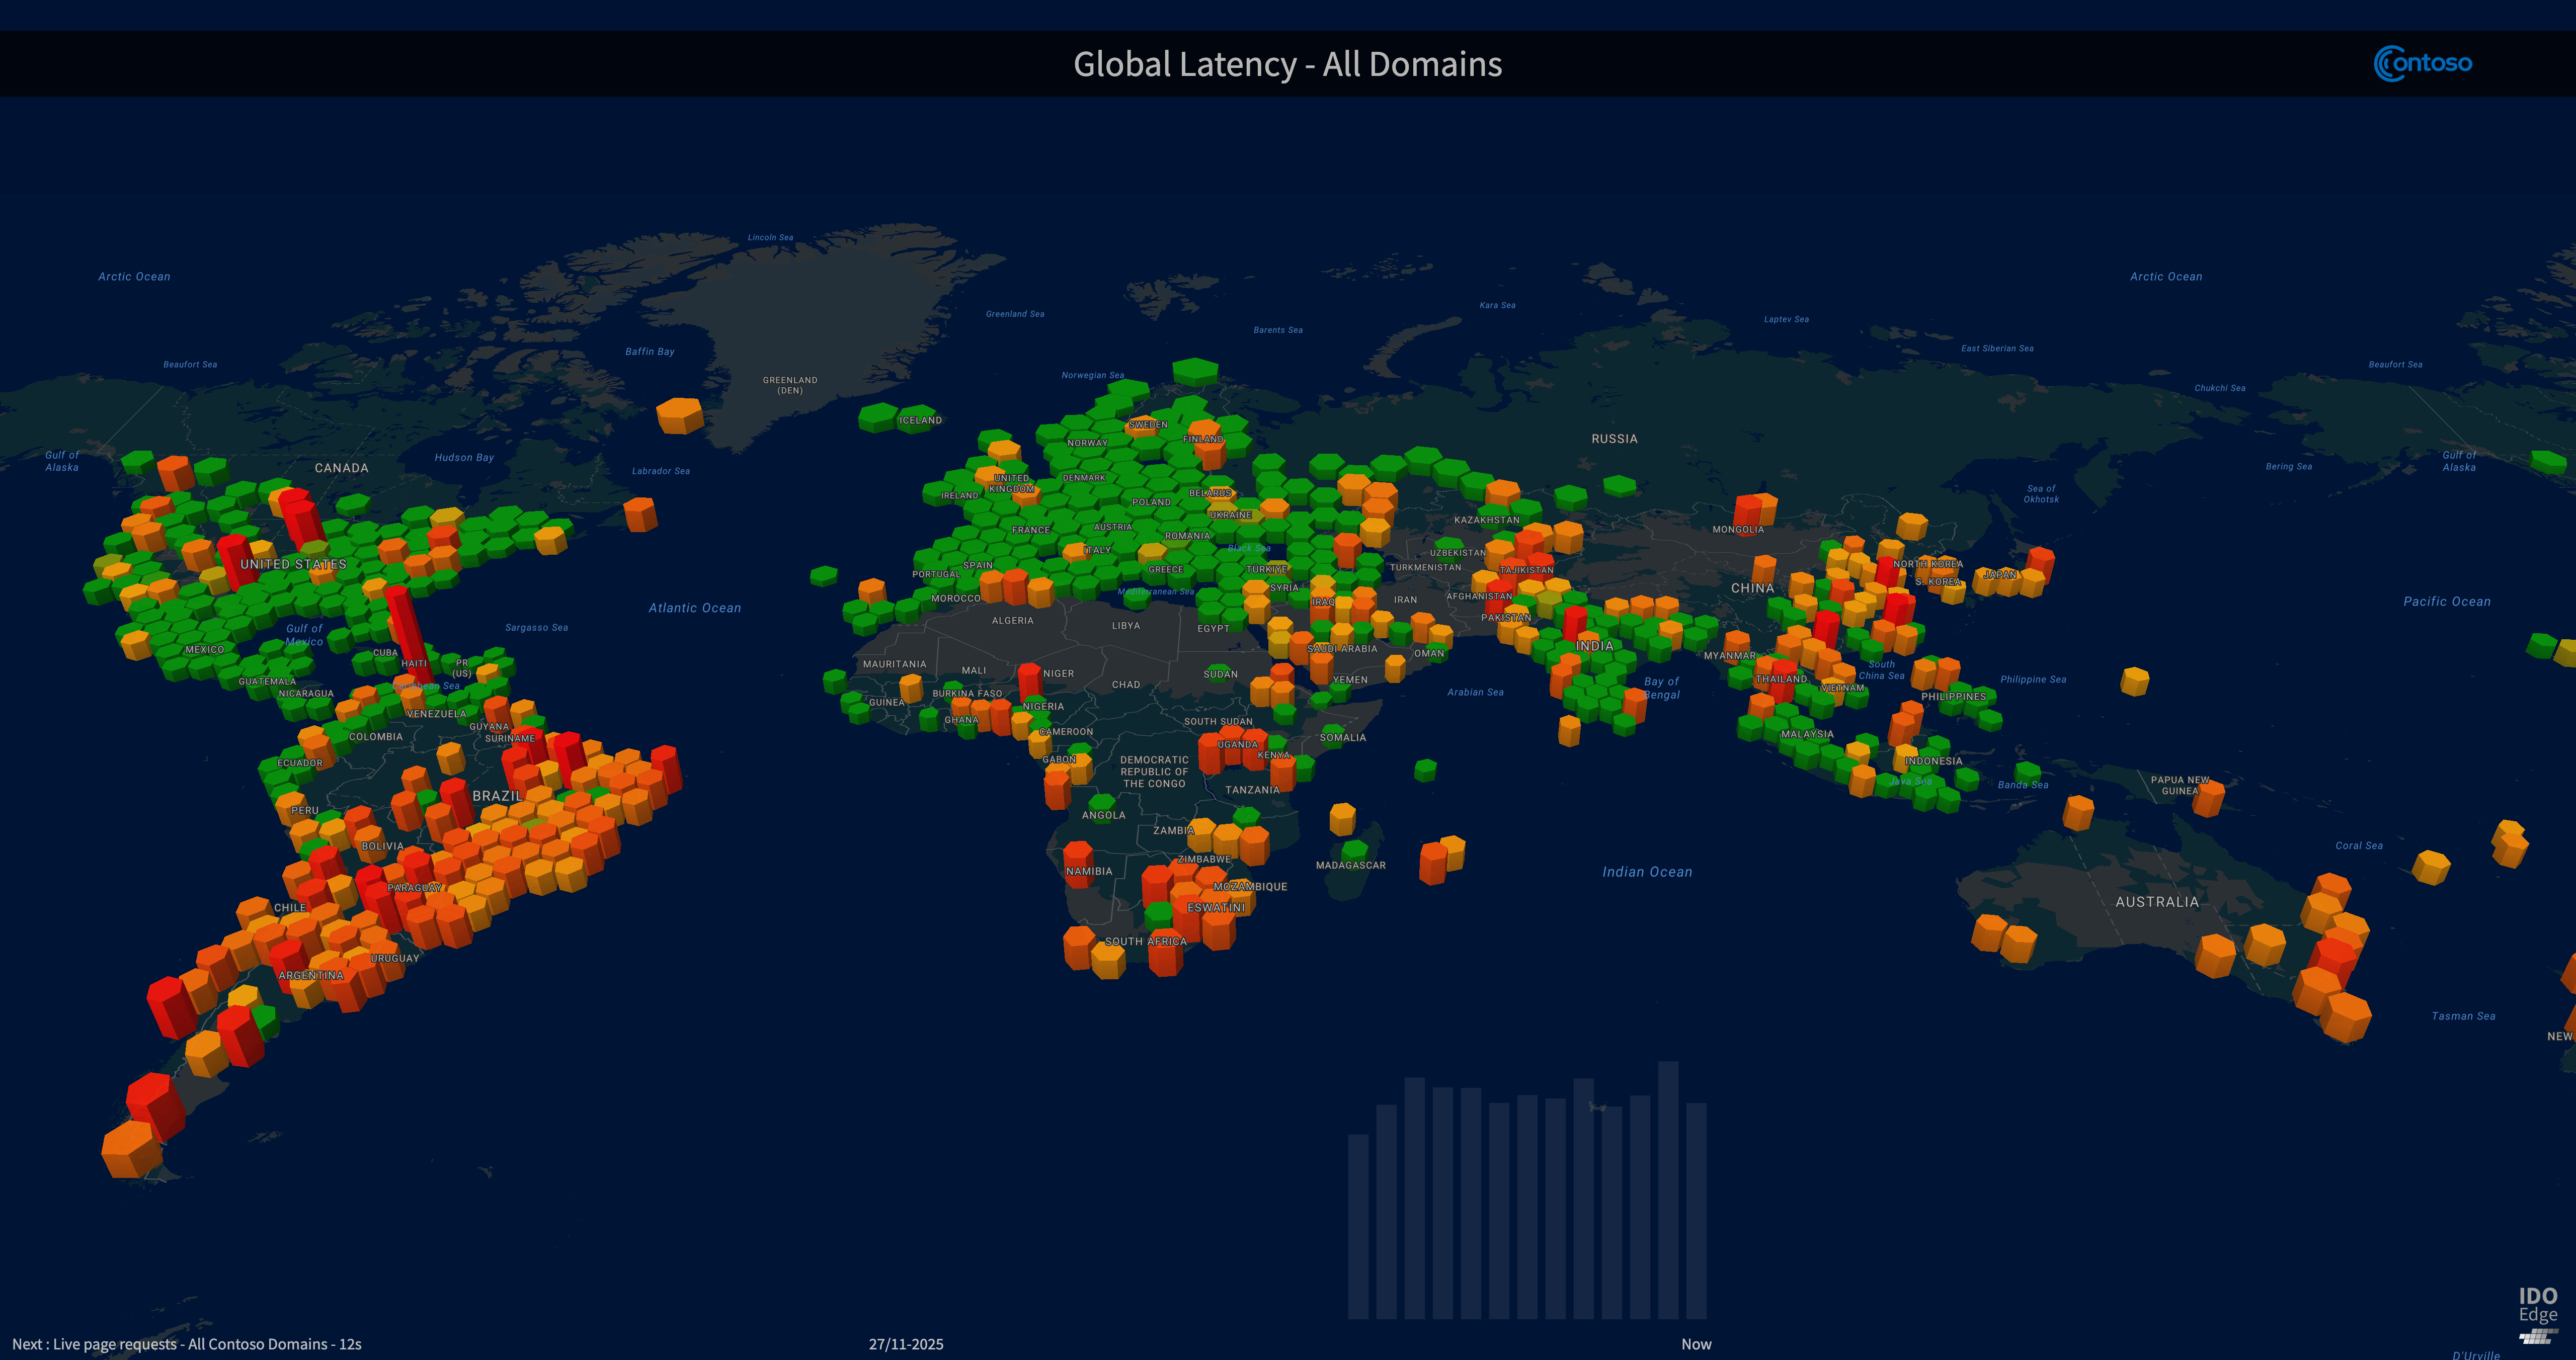The width and height of the screenshot is (2576, 1360).
Task: Click the orange hexagon west of Greenland
Action: point(680,415)
